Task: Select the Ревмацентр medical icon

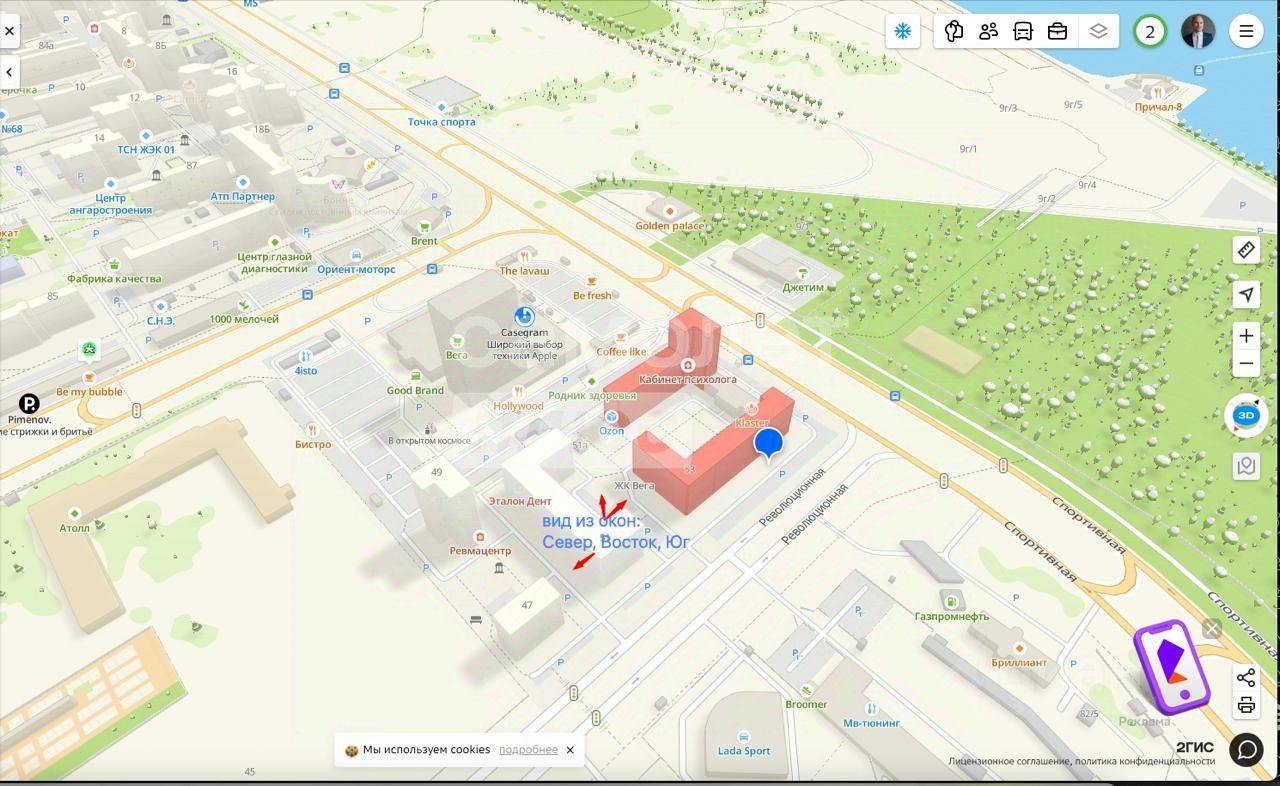Action: 480,537
